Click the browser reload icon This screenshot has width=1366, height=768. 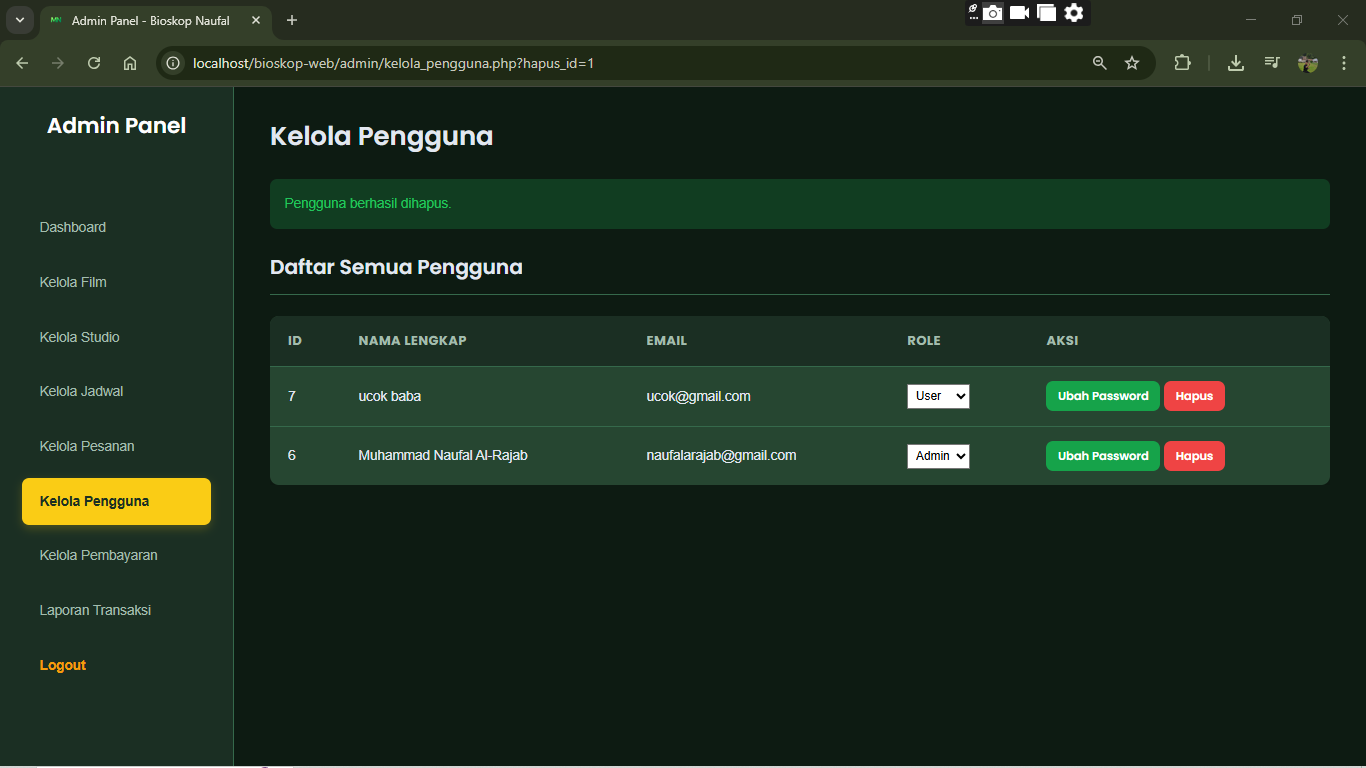[x=94, y=63]
